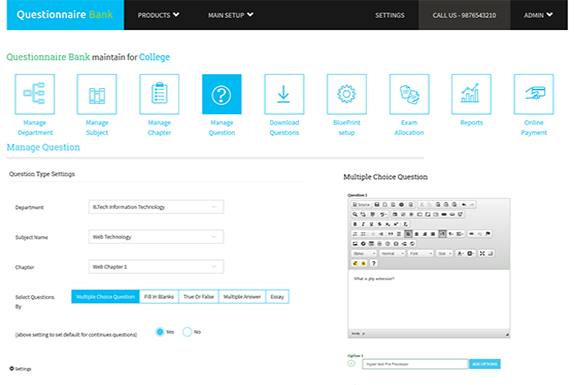Screen dimensions: 574x385
Task: Expand the ADMIN menu
Action: click(538, 15)
